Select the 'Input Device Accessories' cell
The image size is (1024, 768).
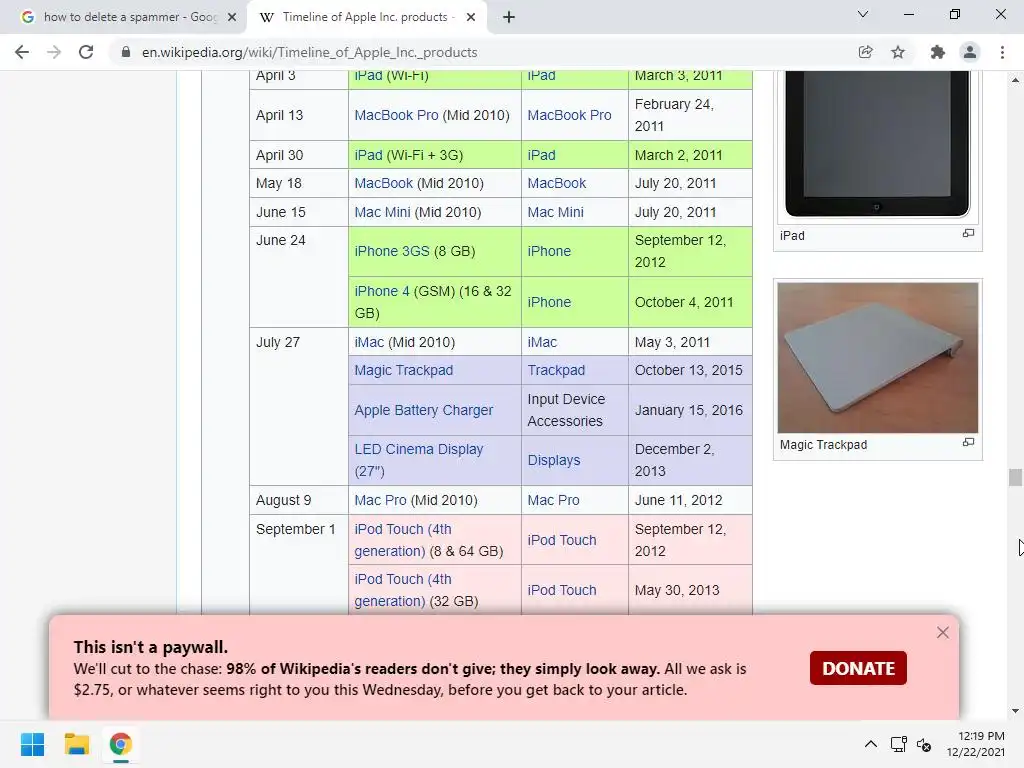[575, 410]
